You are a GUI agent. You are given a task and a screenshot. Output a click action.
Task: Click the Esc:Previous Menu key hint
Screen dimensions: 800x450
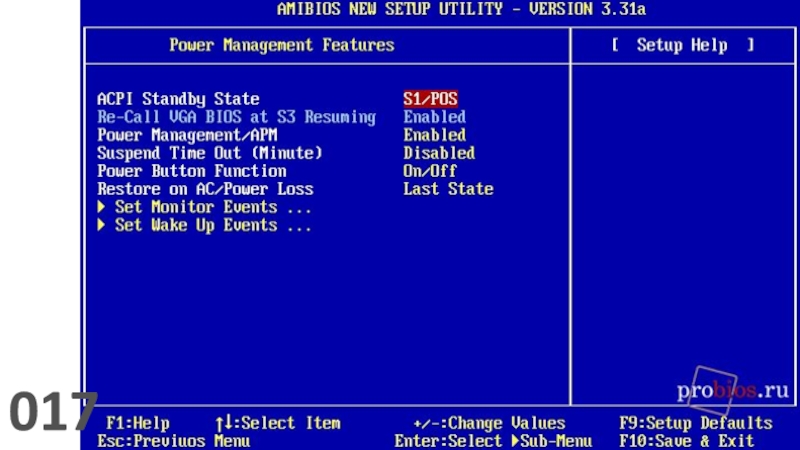tap(173, 441)
